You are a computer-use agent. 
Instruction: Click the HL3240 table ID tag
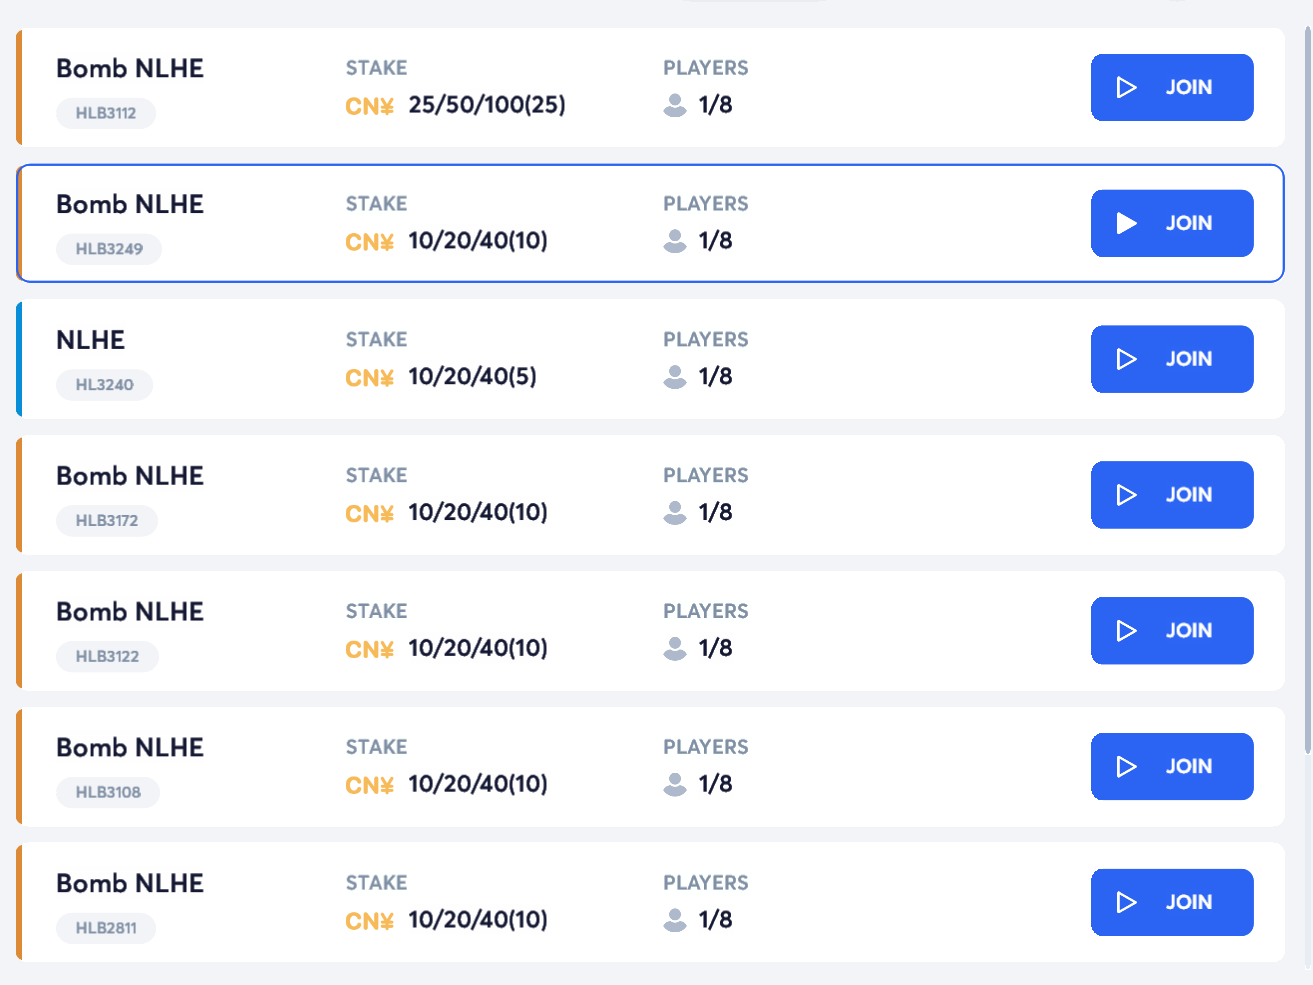[x=104, y=385]
